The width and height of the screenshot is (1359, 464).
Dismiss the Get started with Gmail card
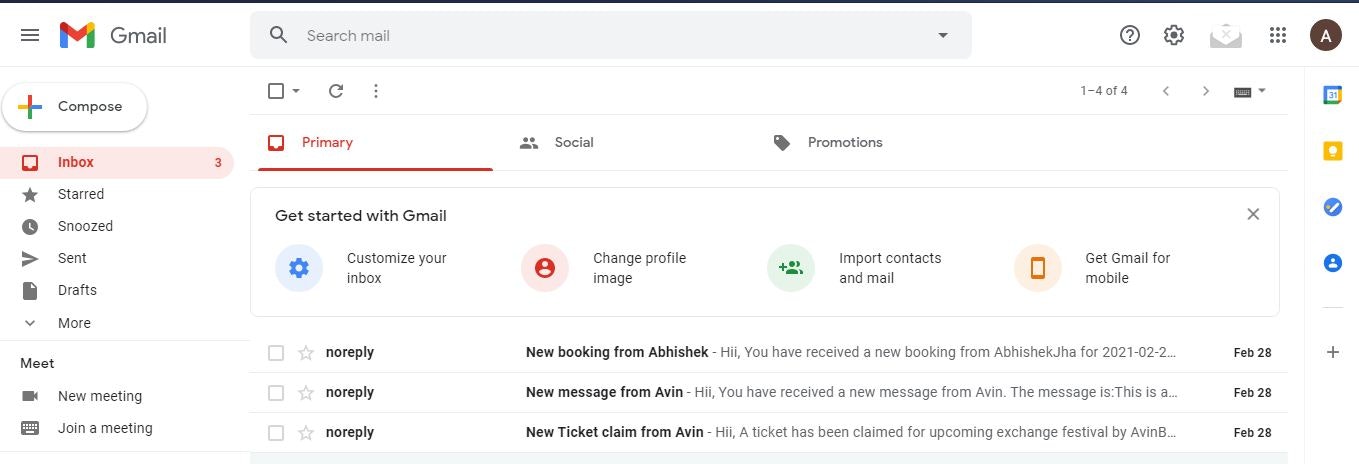pyautogui.click(x=1253, y=214)
